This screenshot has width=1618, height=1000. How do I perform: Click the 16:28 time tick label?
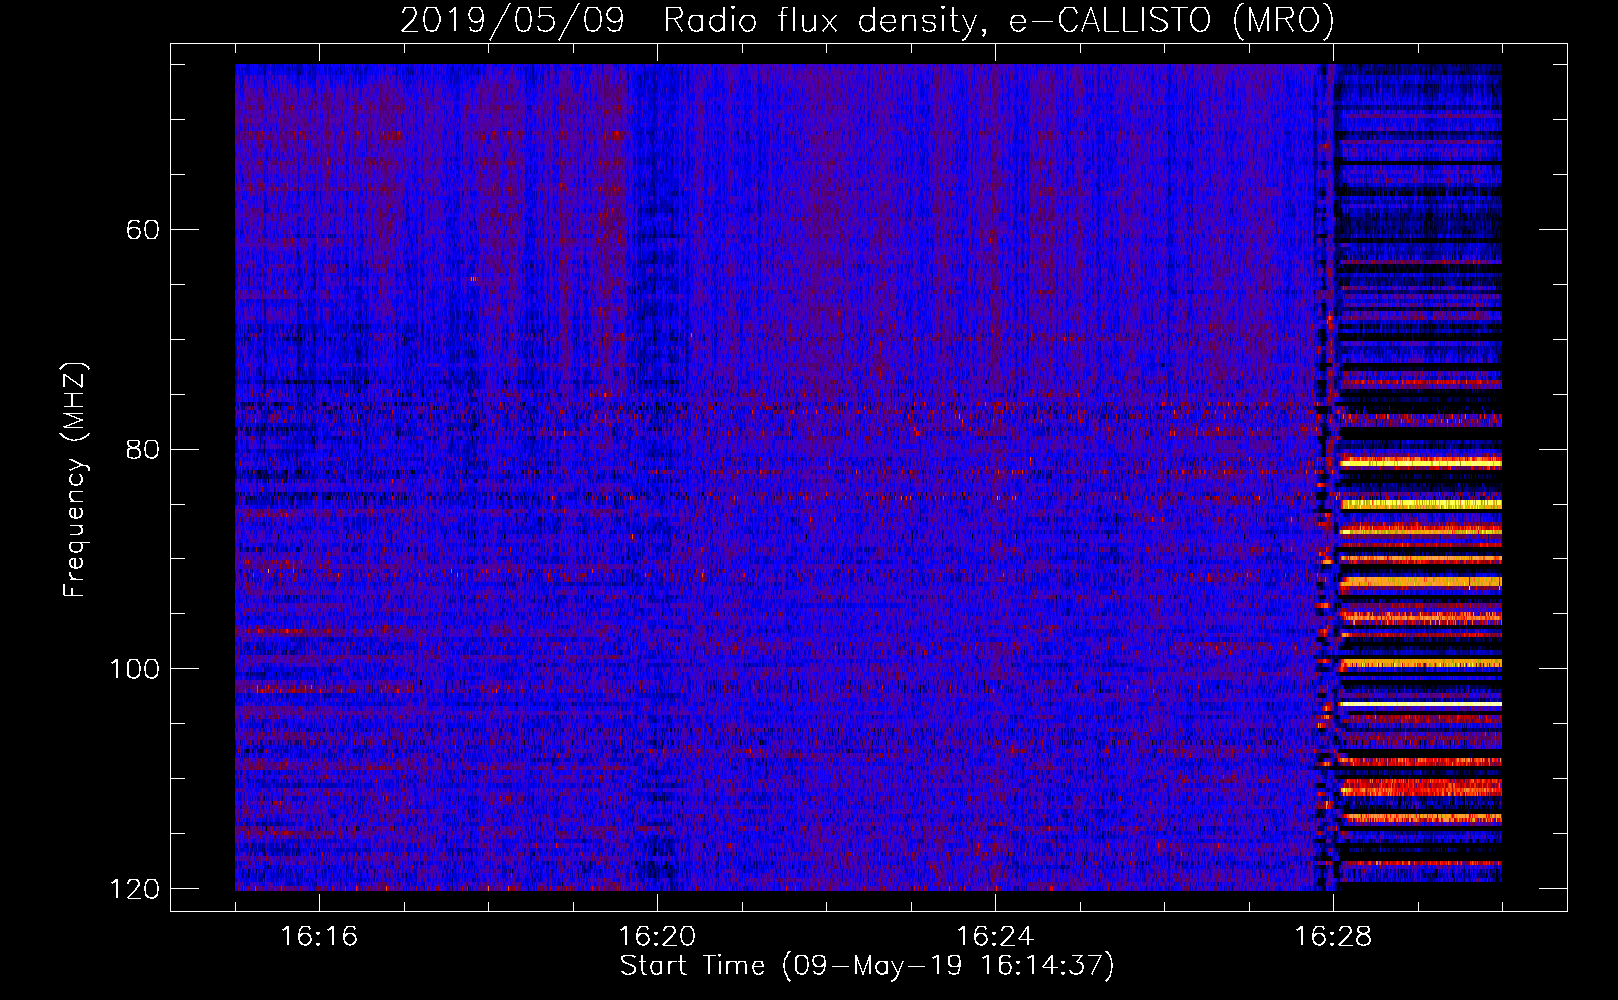pyautogui.click(x=1333, y=937)
